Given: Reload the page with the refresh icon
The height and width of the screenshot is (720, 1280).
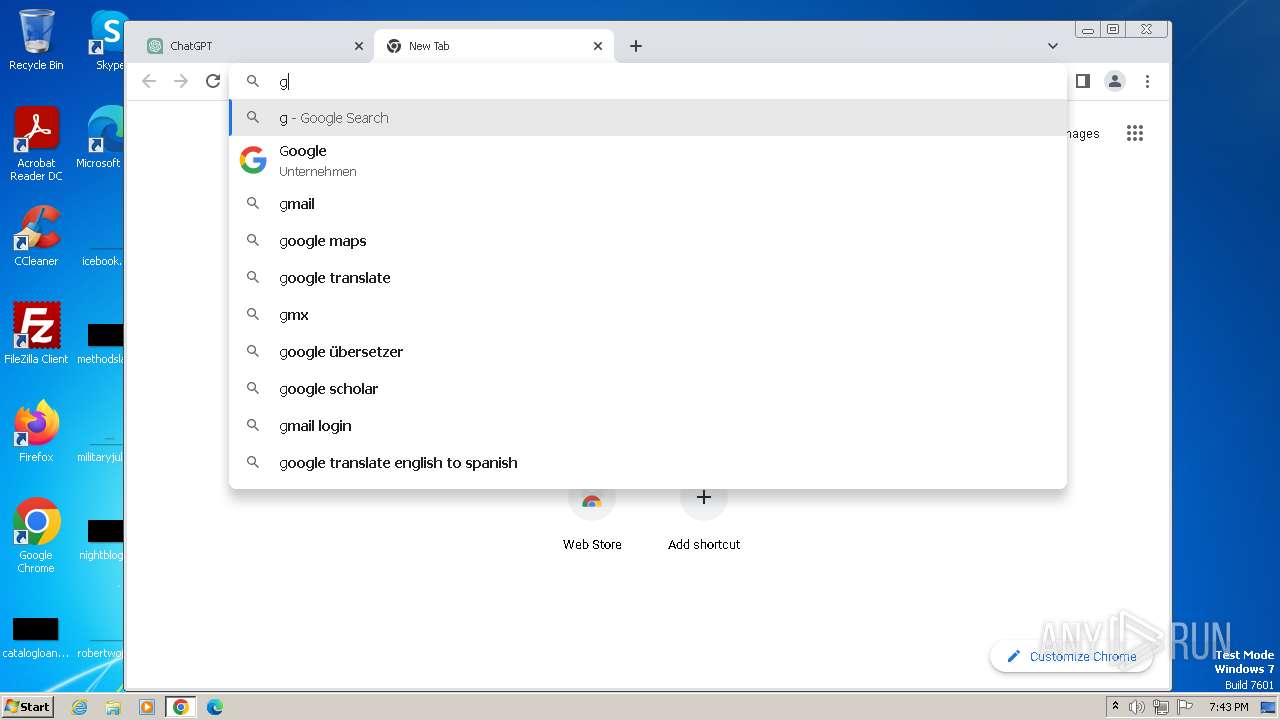Looking at the screenshot, I should point(213,81).
